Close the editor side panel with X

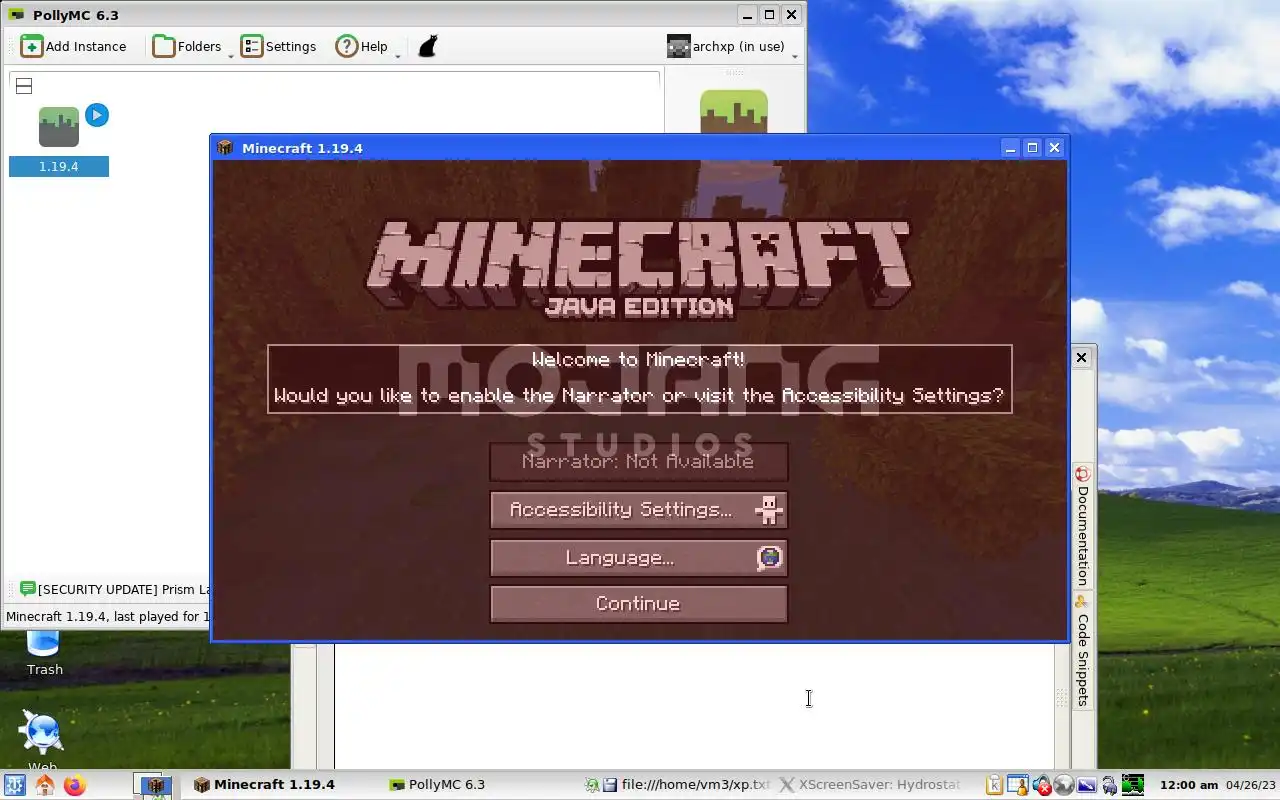coord(1081,357)
